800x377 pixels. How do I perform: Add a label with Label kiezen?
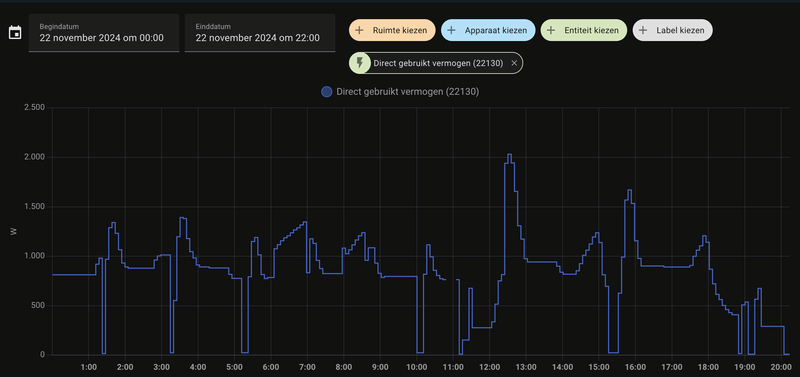[x=672, y=30]
